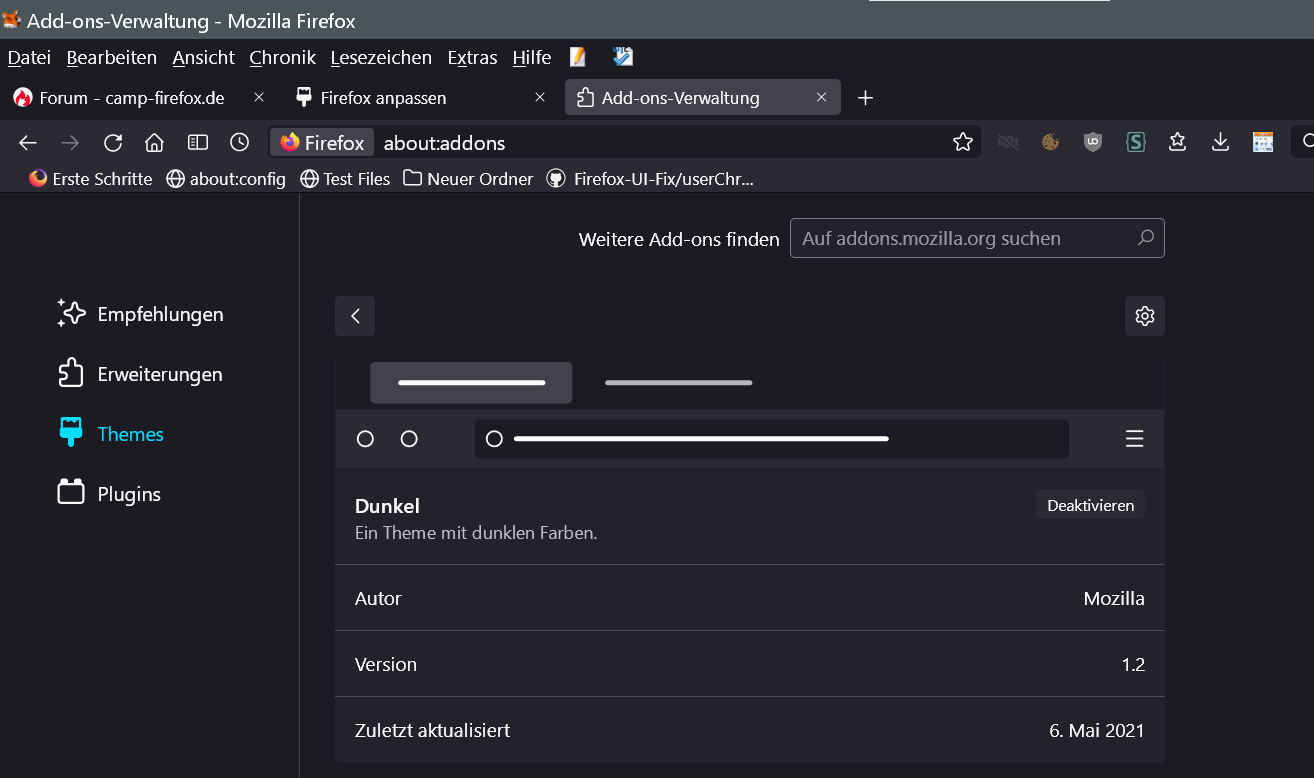The width and height of the screenshot is (1314, 778).
Task: Select Erweiterungen in the sidebar
Action: tap(159, 375)
